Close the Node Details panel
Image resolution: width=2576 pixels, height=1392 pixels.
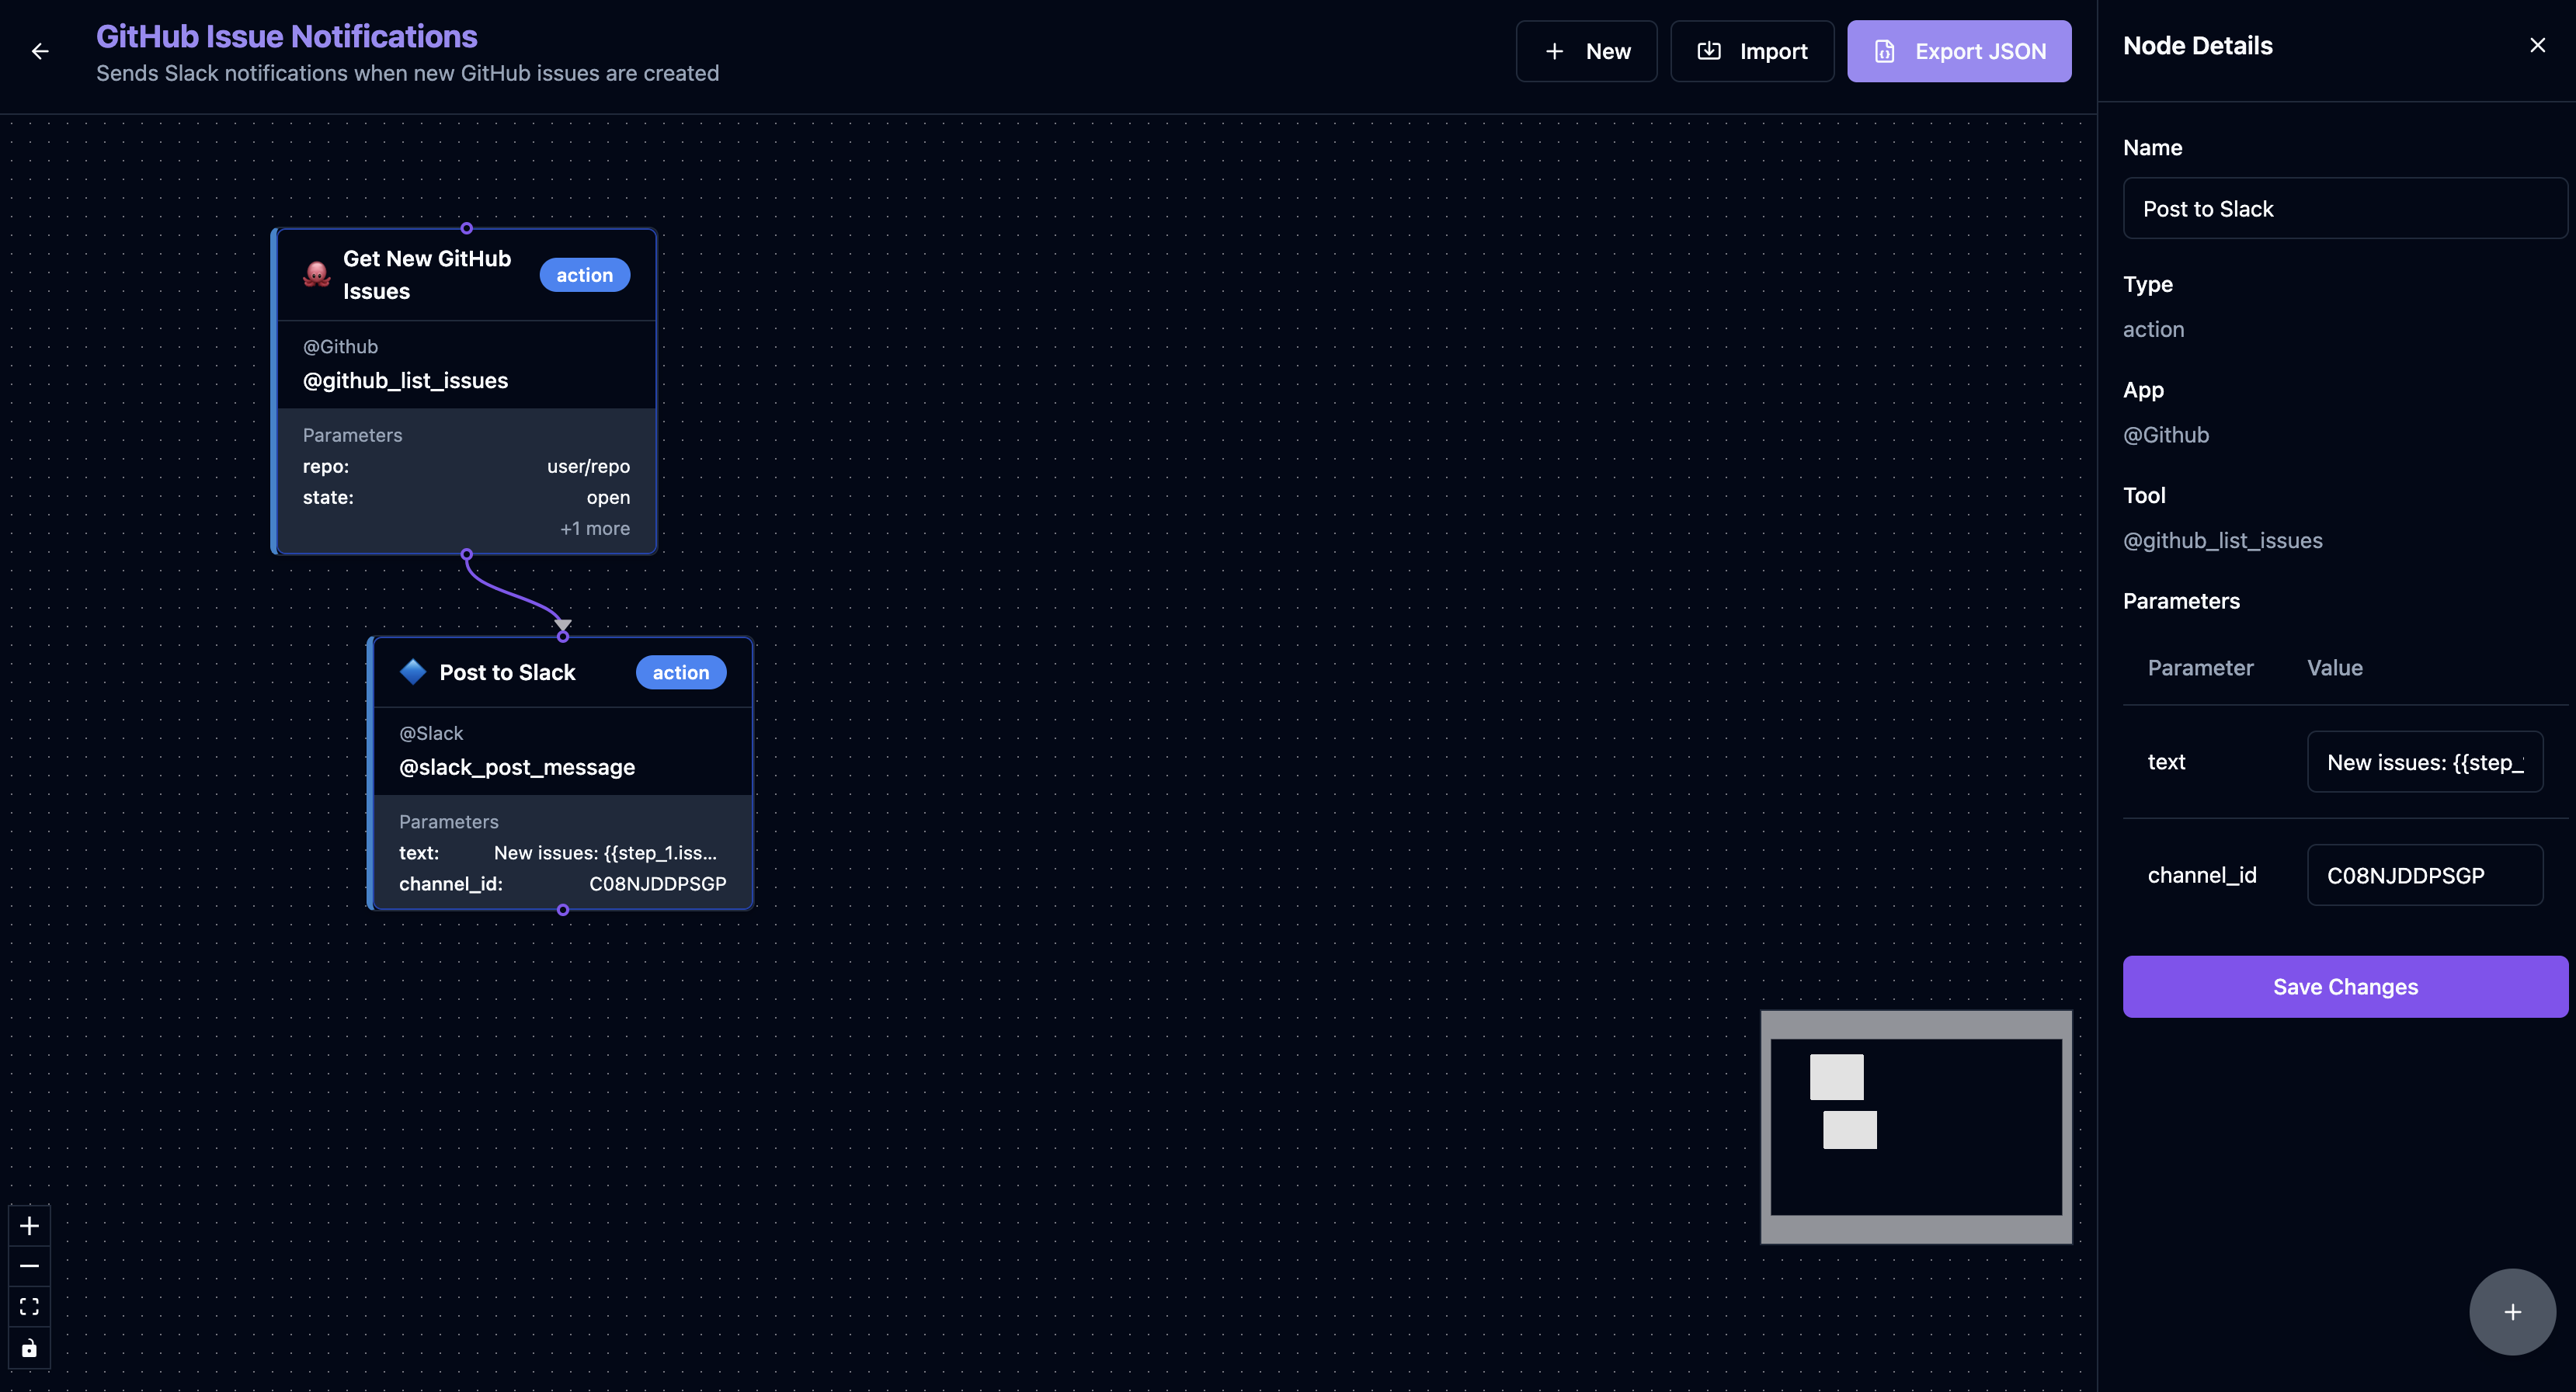tap(2537, 46)
